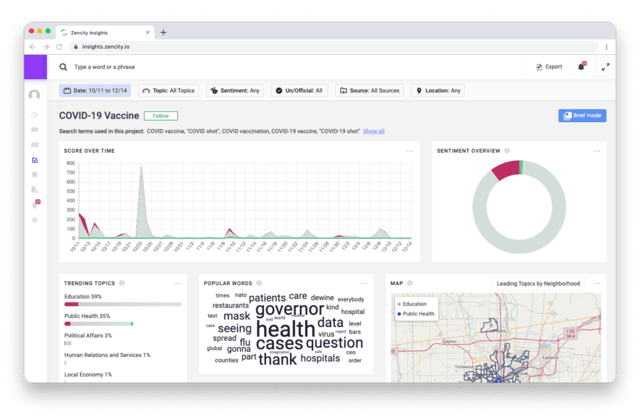This screenshot has width=640, height=418.
Task: Open the map icon in sidebar
Action: (x=35, y=145)
